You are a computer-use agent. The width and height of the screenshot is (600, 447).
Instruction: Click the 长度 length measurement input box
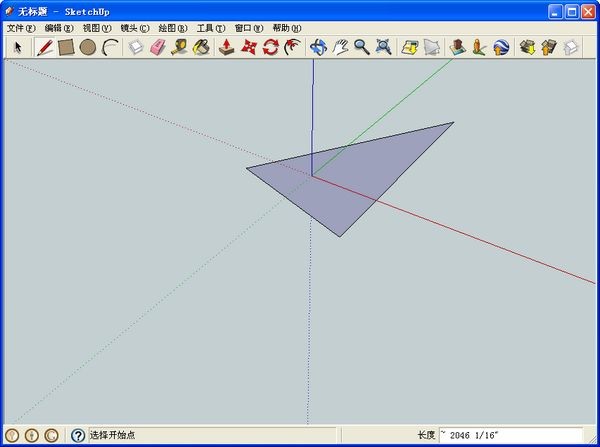coord(510,436)
